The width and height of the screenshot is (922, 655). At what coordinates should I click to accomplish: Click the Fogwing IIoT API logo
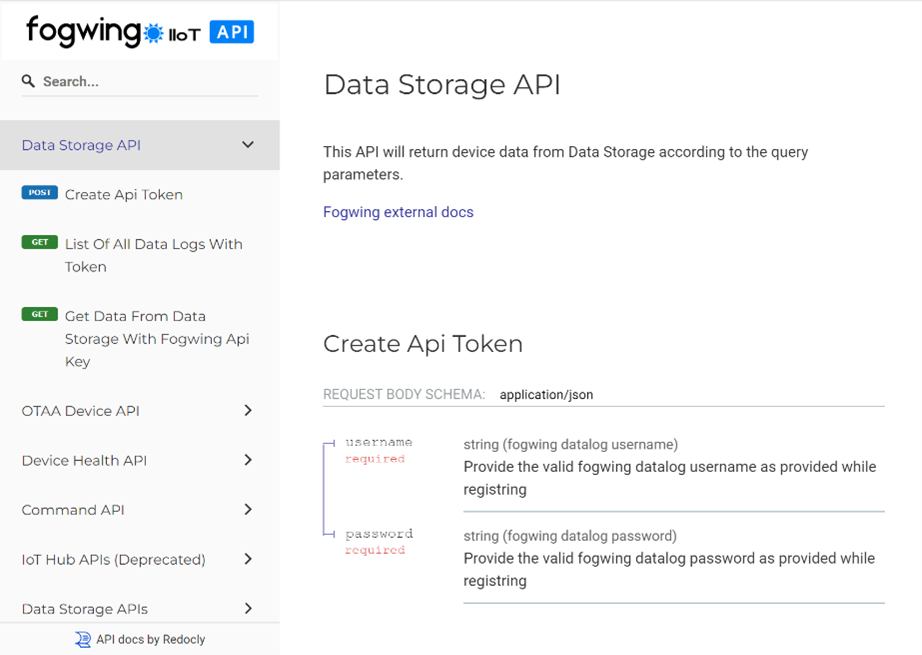click(140, 31)
